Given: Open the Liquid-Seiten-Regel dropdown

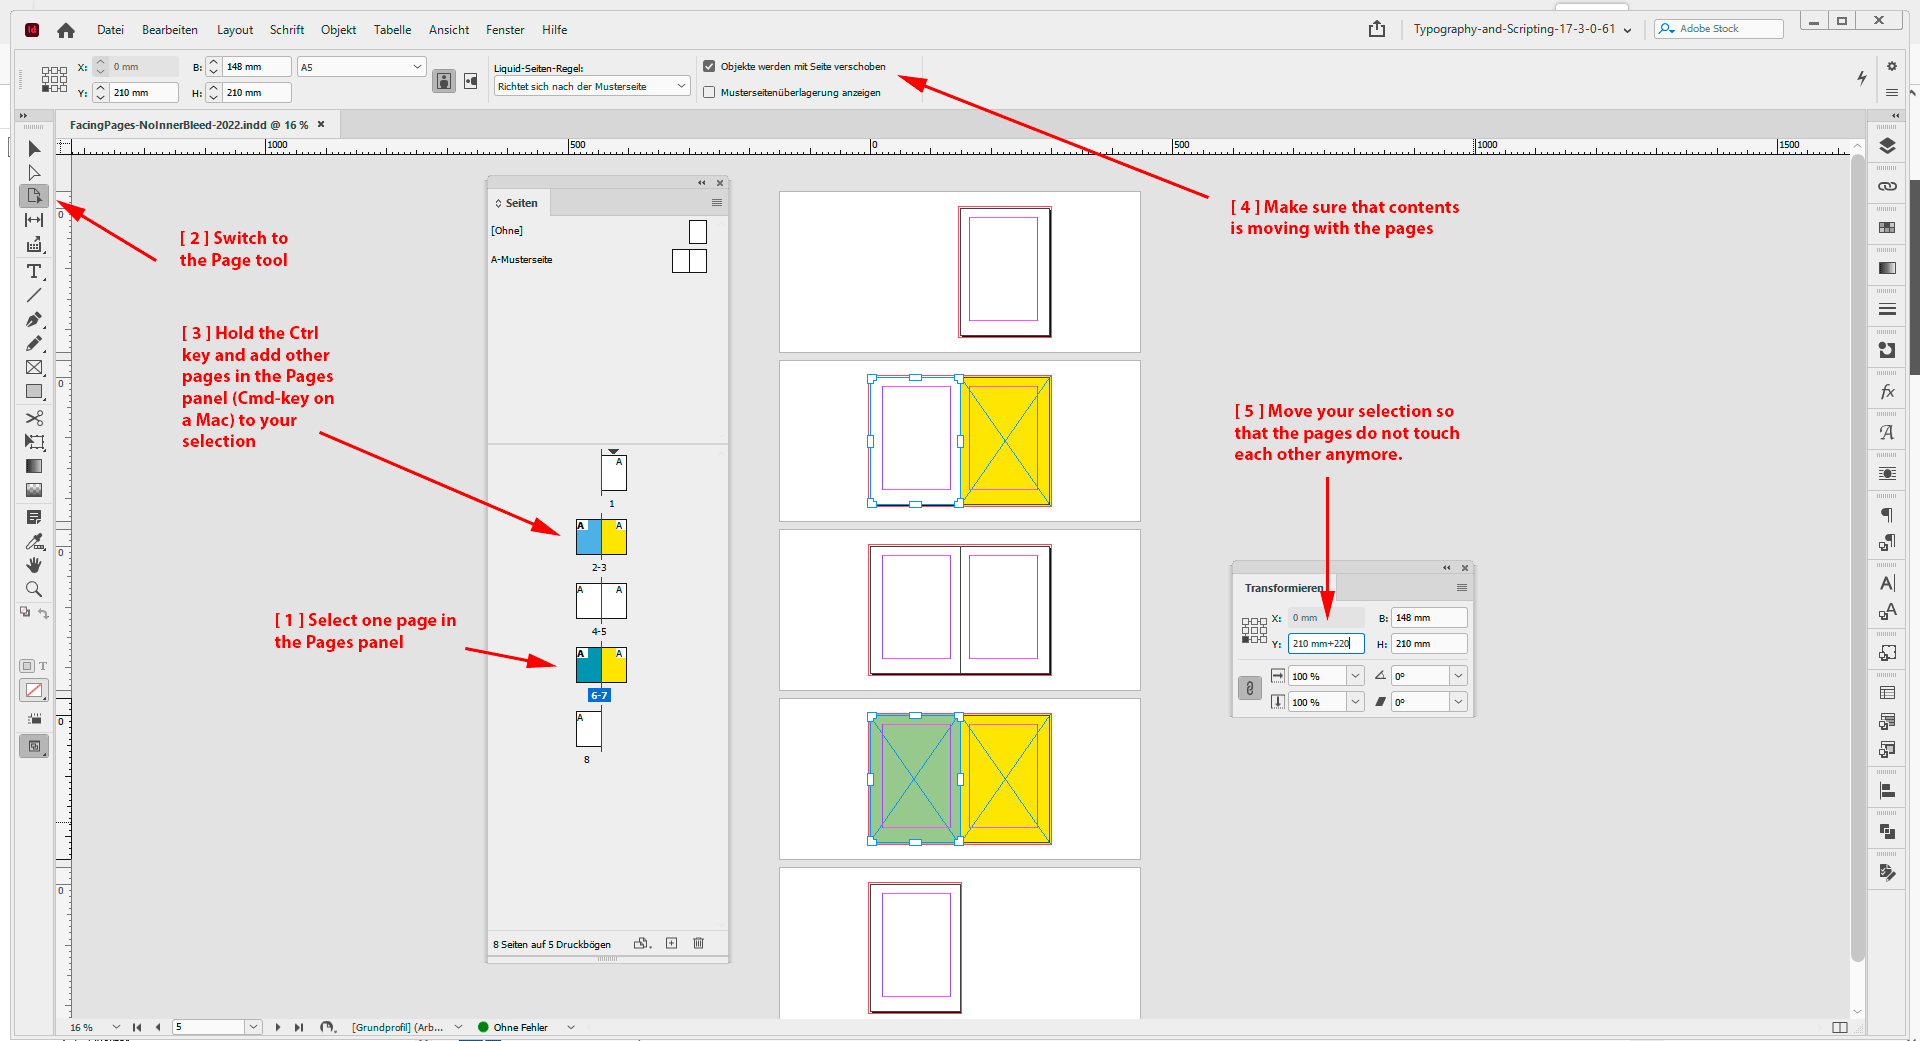Looking at the screenshot, I should pyautogui.click(x=681, y=86).
